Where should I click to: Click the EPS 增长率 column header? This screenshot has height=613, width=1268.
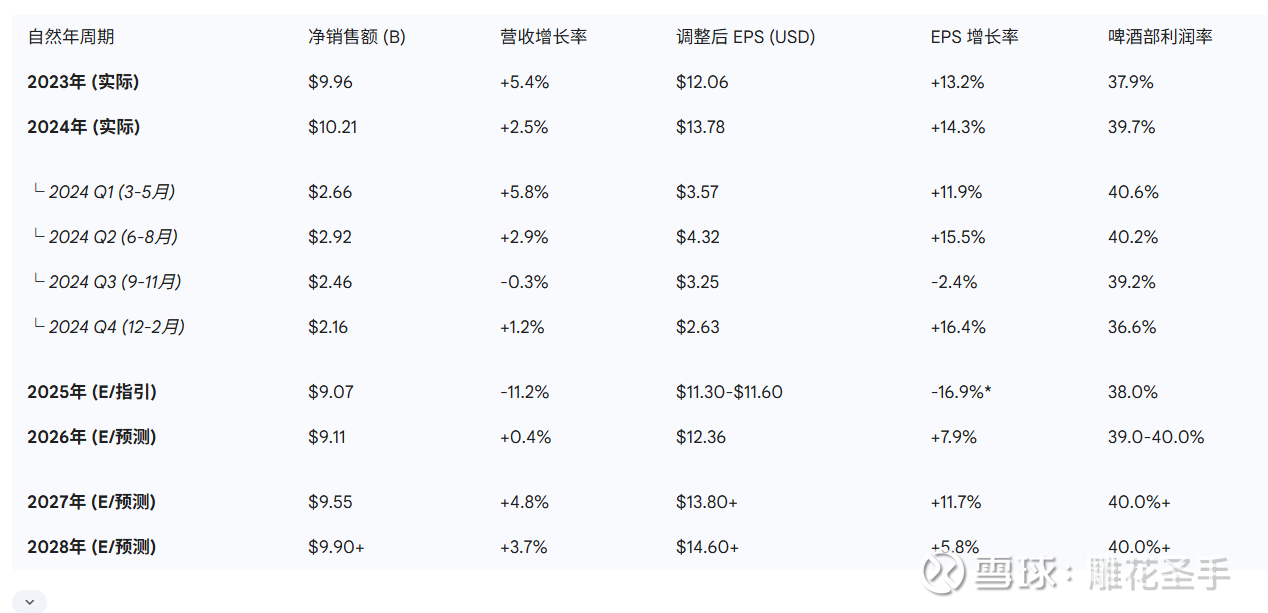coord(974,37)
